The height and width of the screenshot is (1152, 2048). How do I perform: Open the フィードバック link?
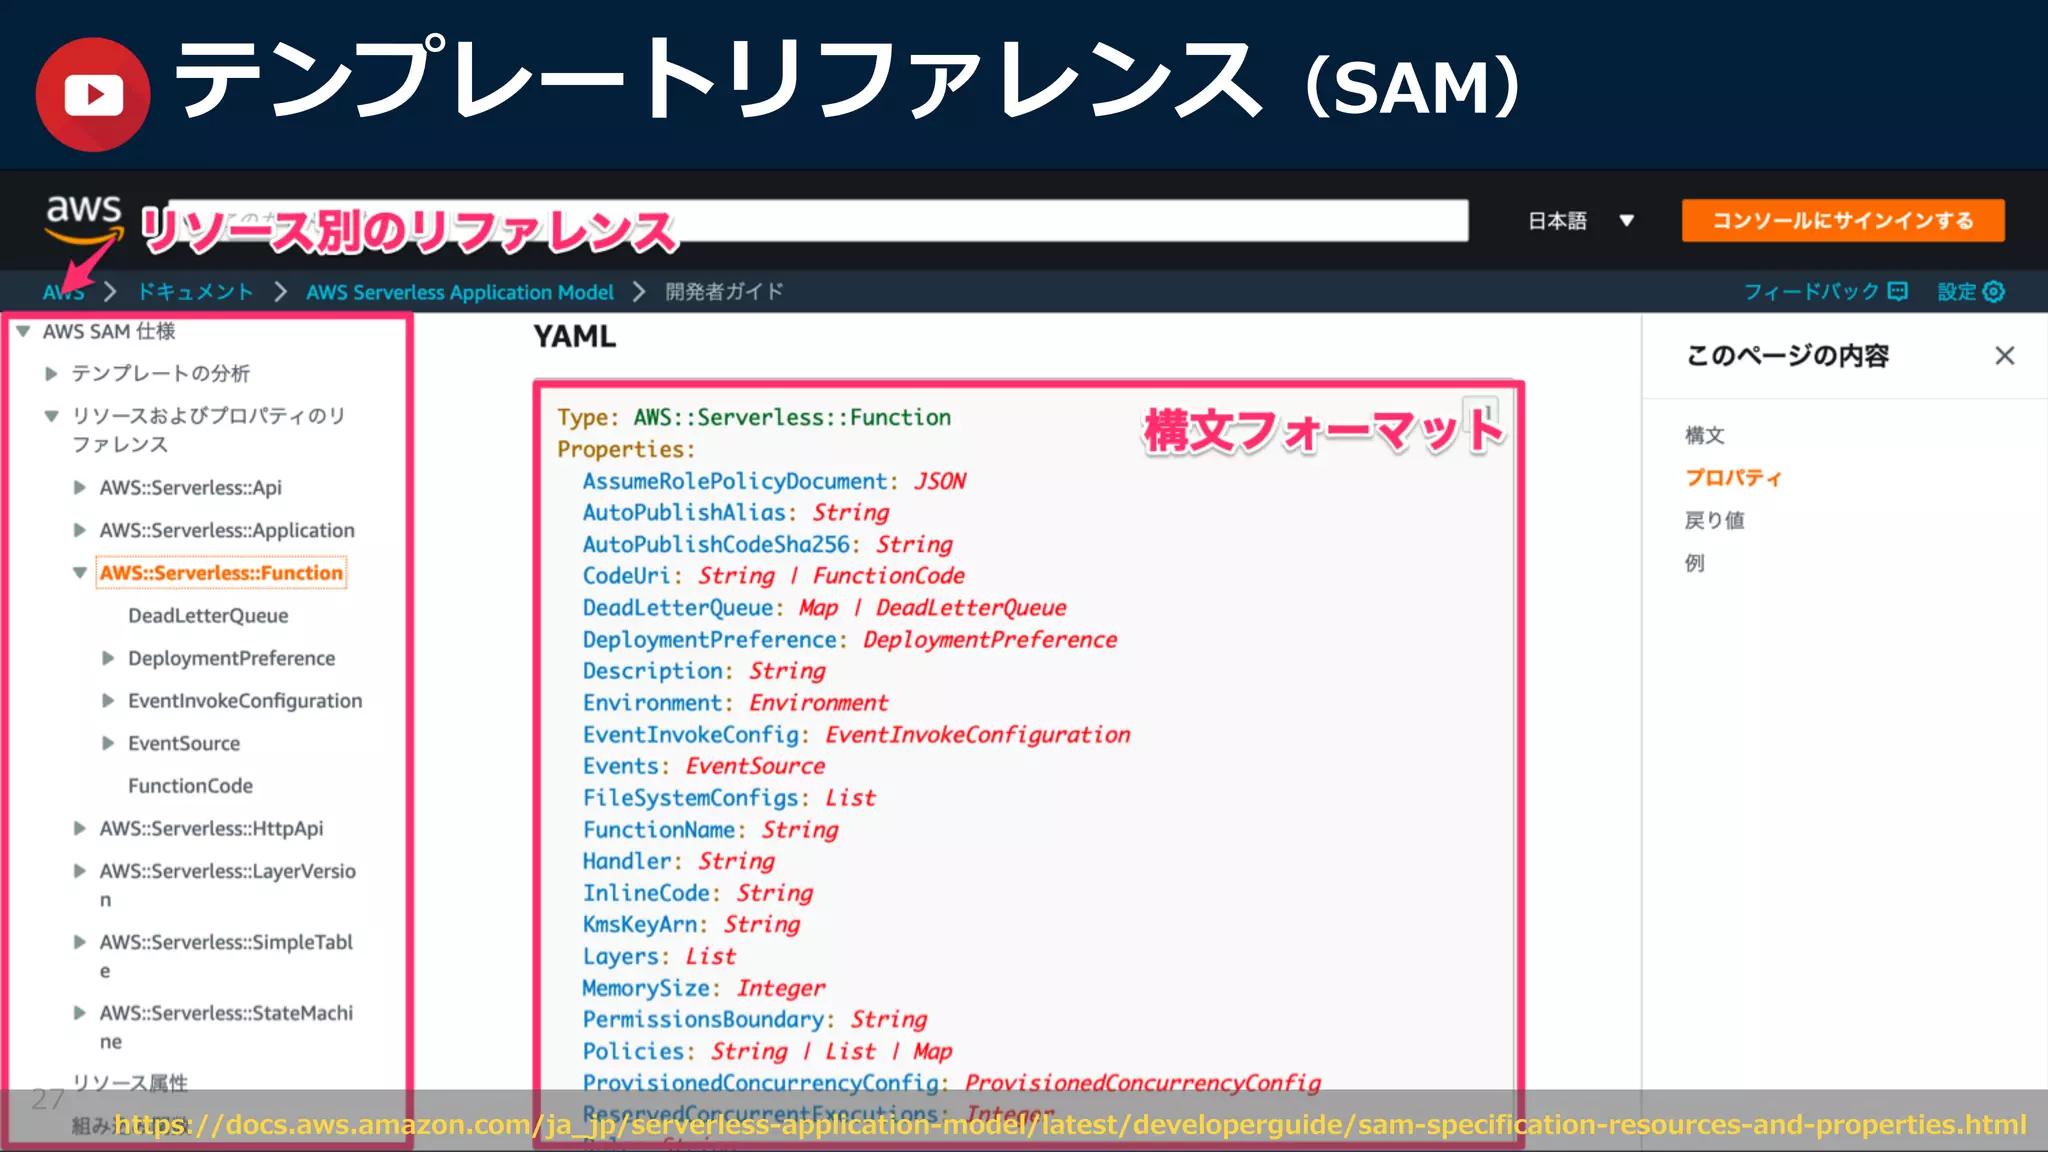tap(1811, 291)
